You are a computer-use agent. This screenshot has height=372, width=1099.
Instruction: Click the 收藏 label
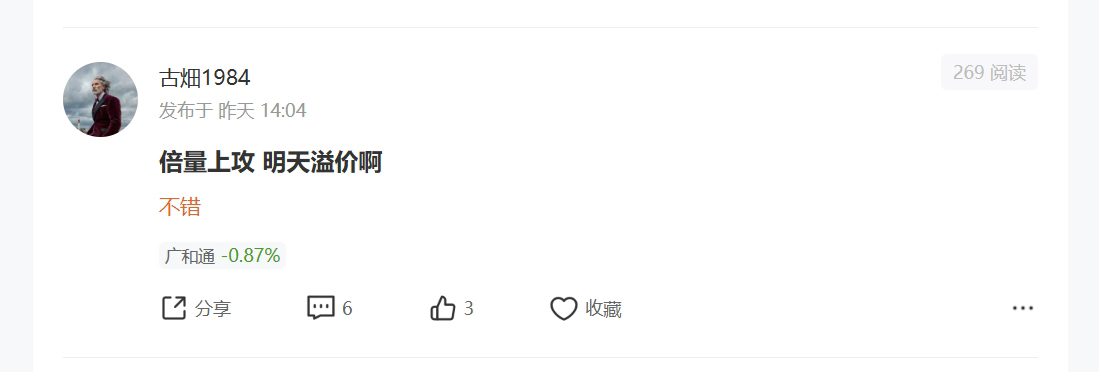[603, 309]
